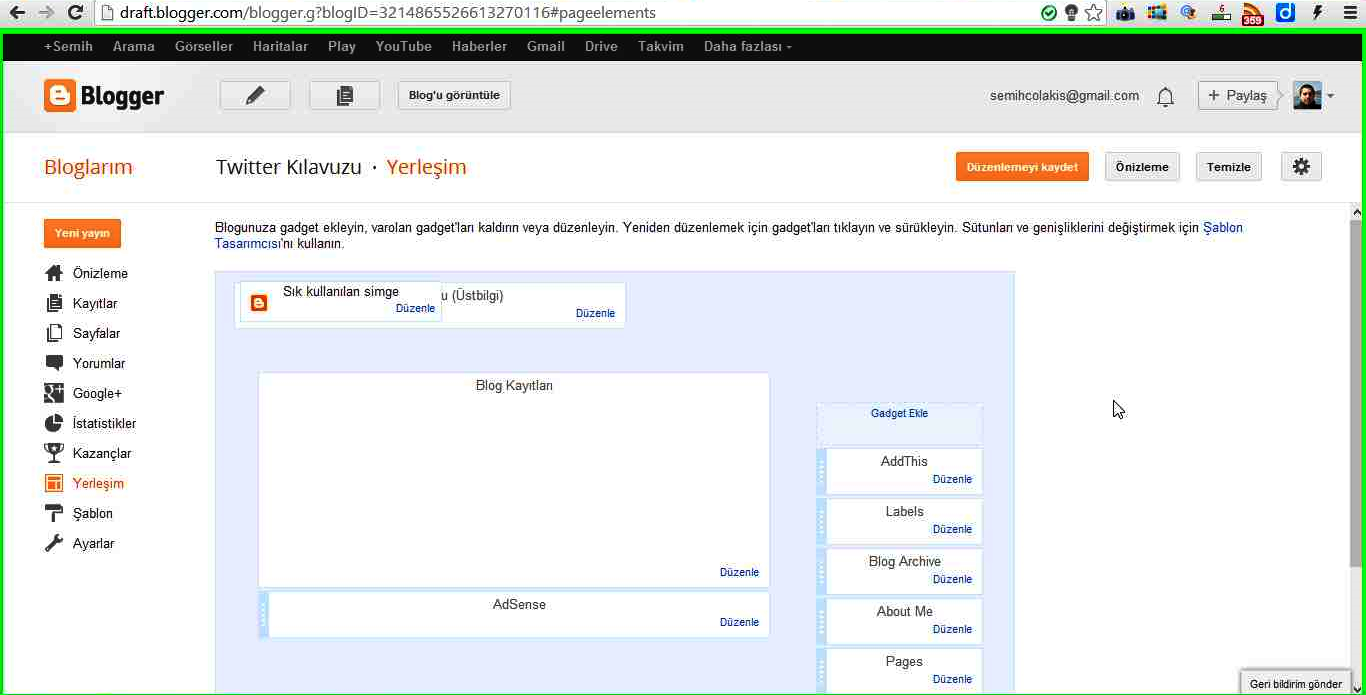The width and height of the screenshot is (1366, 695).
Task: Select Sayfalar in the sidebar
Action: 83,333
